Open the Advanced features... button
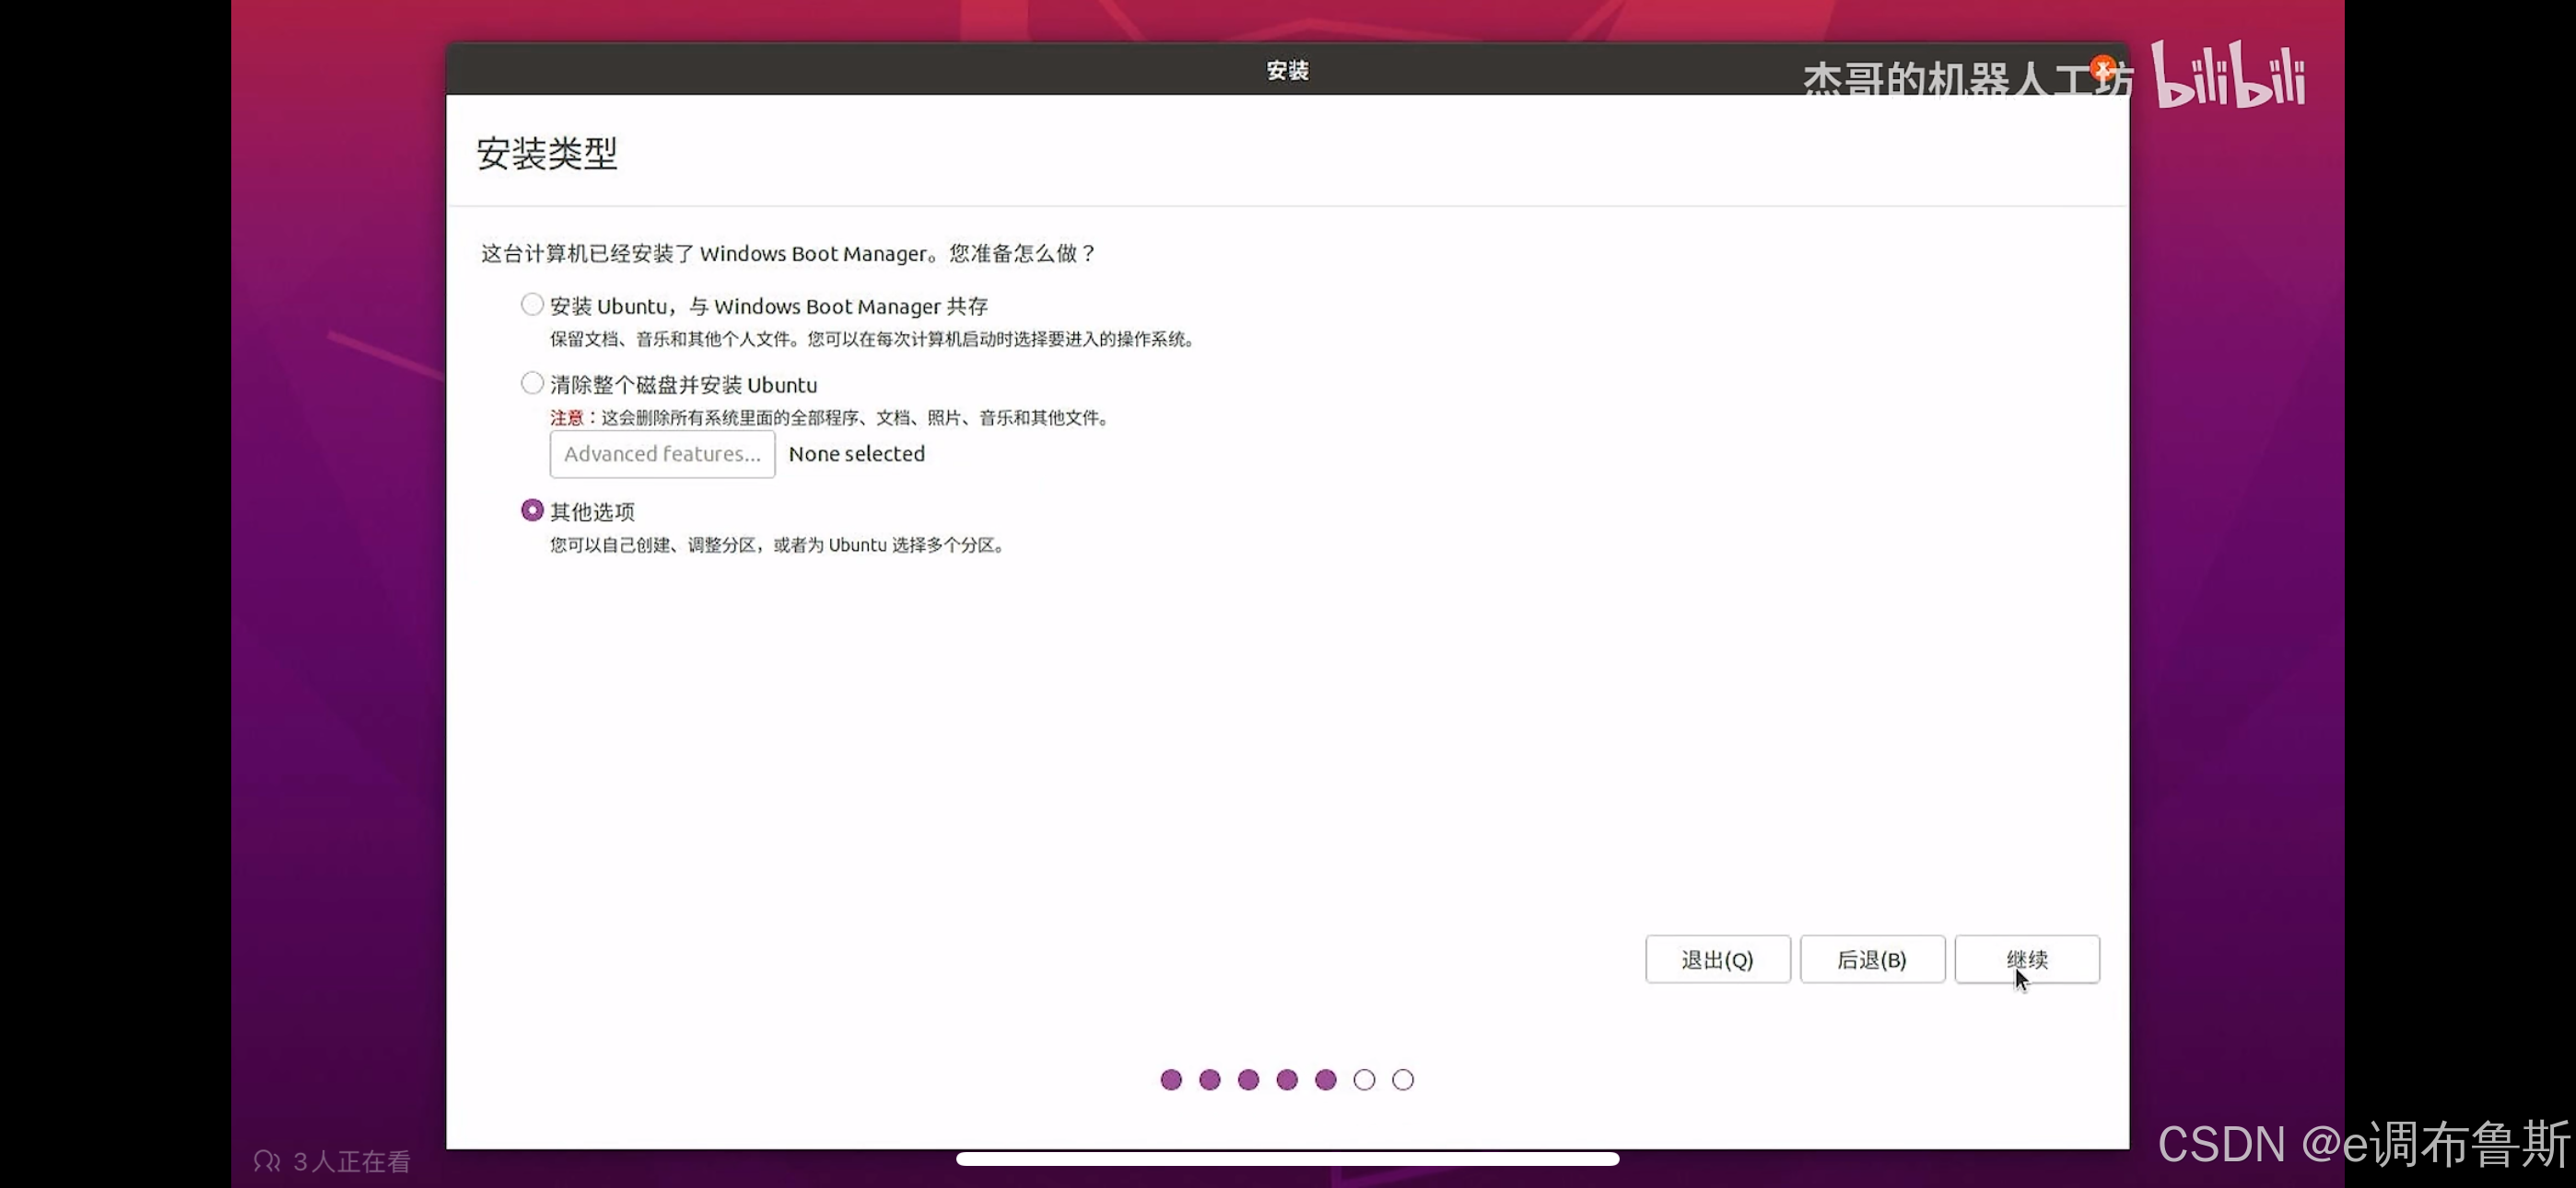Screen dimensions: 2576x1188 (x=662, y=454)
